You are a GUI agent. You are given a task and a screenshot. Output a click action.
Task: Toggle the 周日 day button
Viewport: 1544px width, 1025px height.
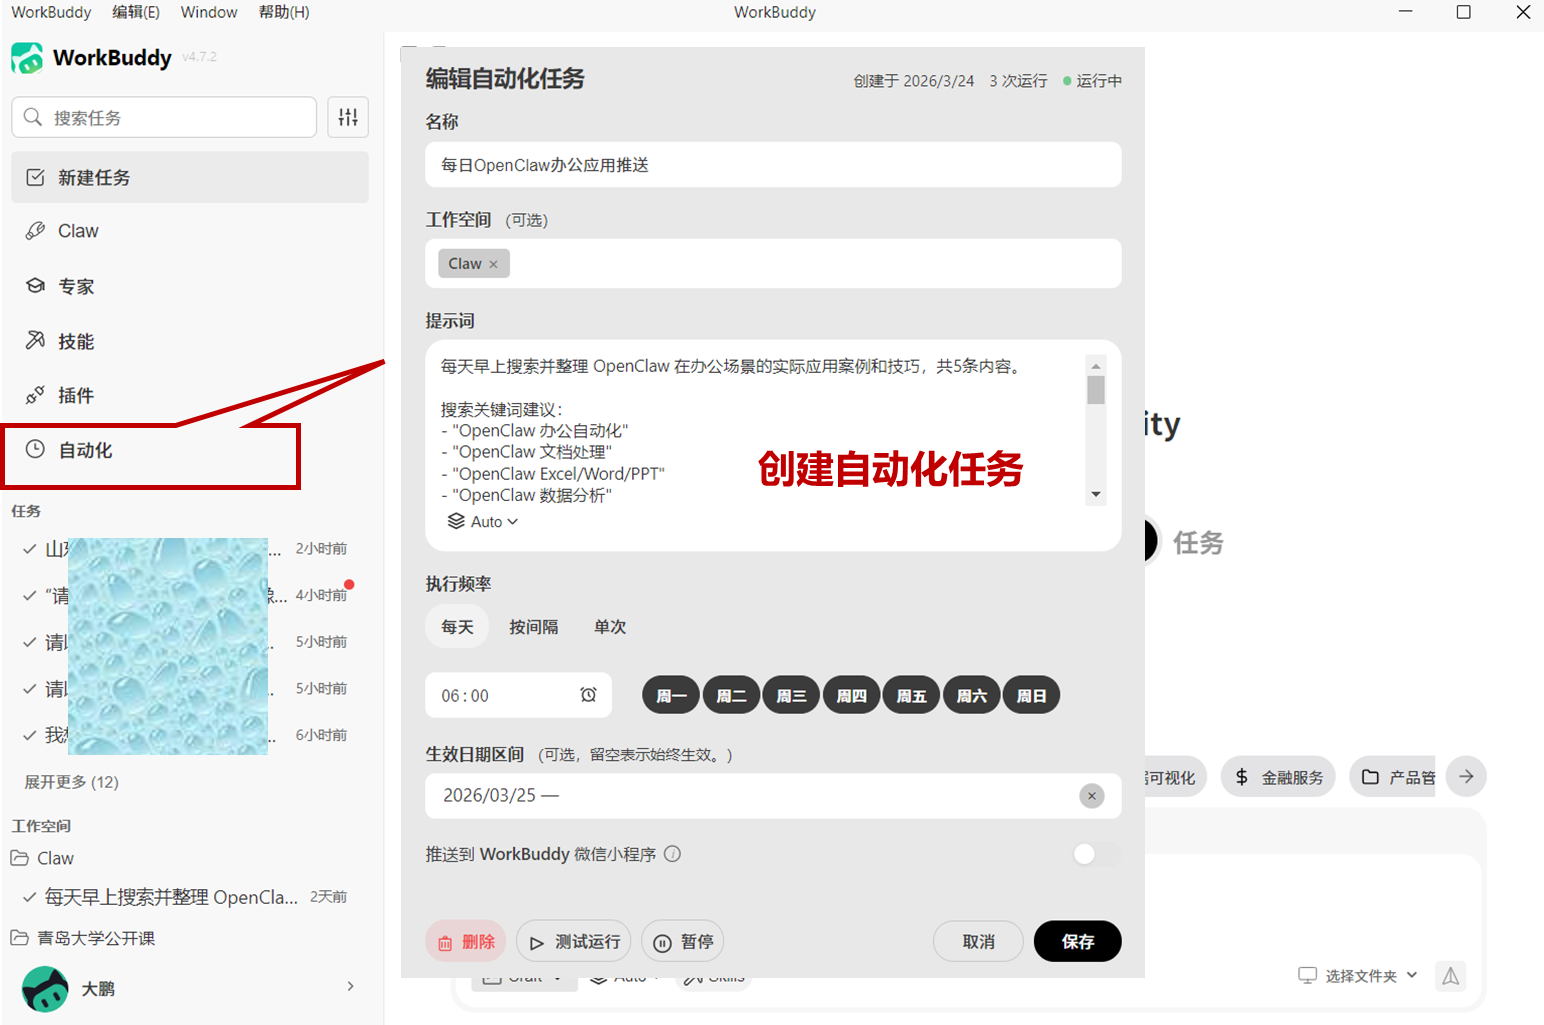[1031, 695]
